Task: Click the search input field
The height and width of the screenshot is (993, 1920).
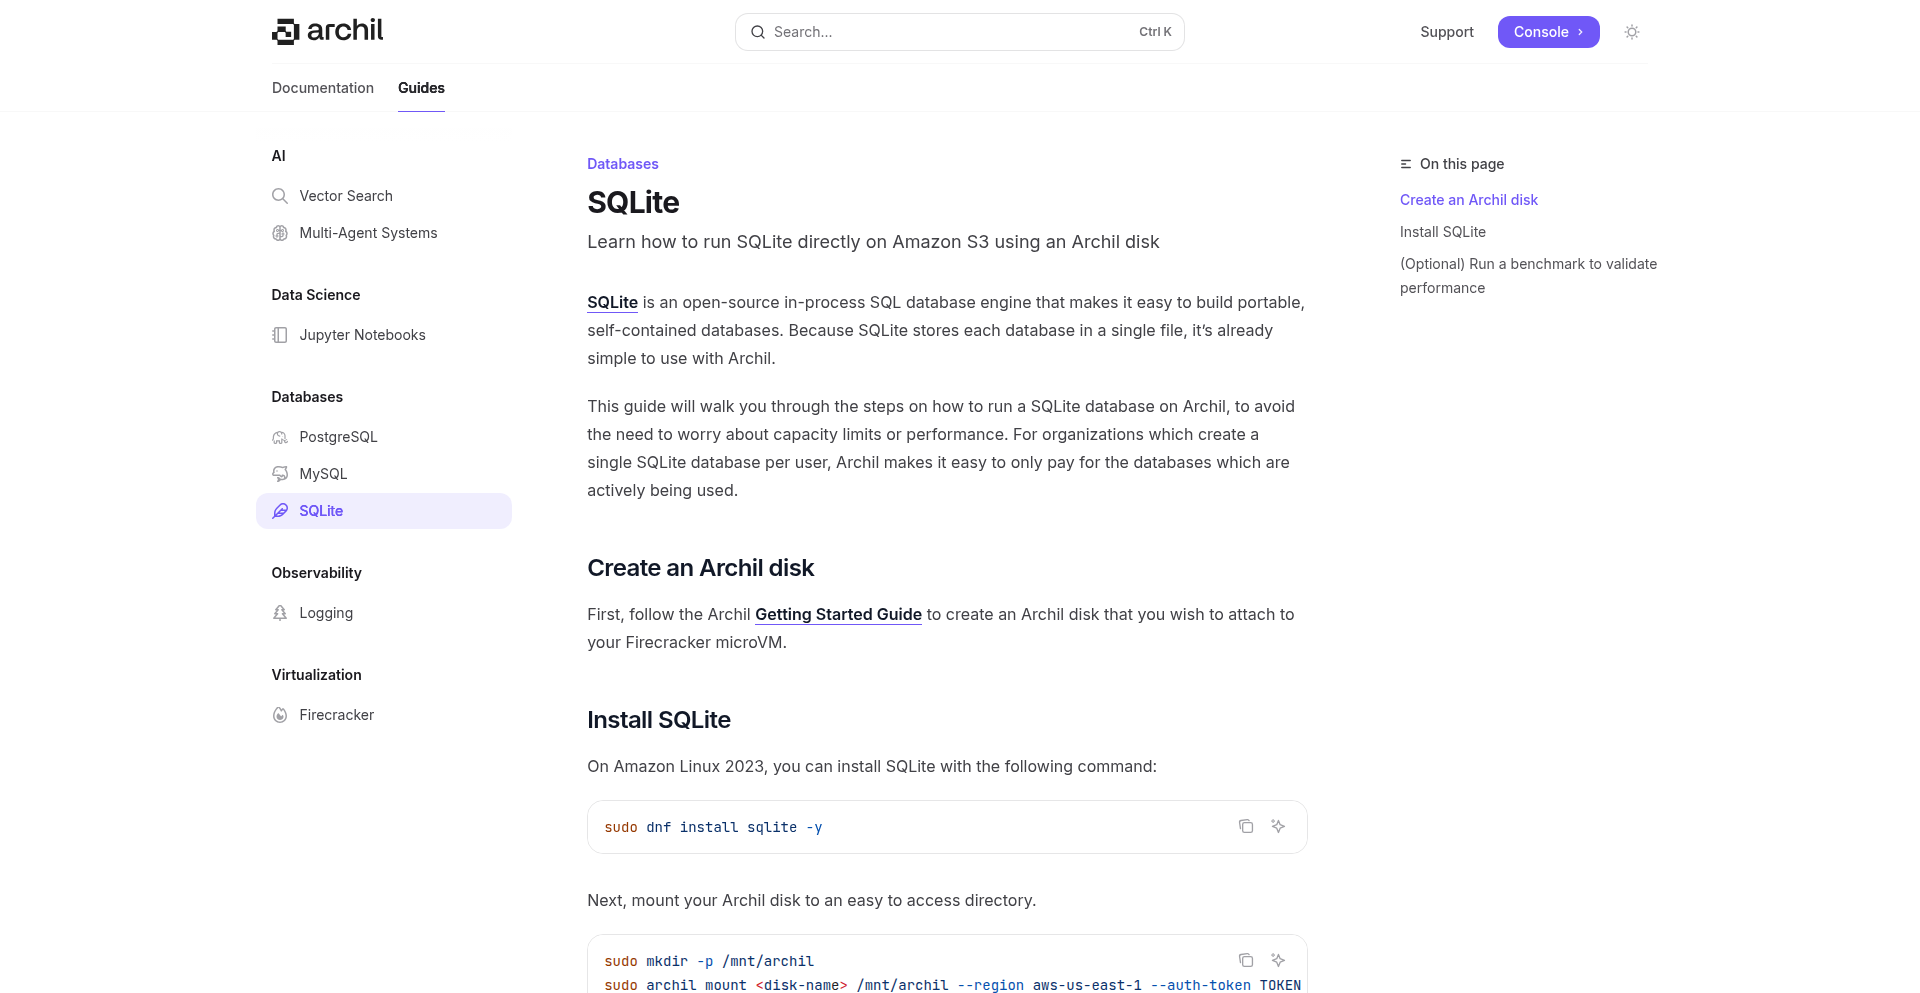Action: [950, 32]
